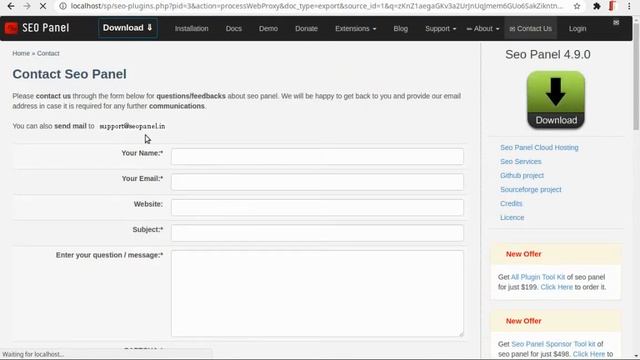This screenshot has width=640, height=360.
Task: Click the Login link
Action: click(577, 29)
